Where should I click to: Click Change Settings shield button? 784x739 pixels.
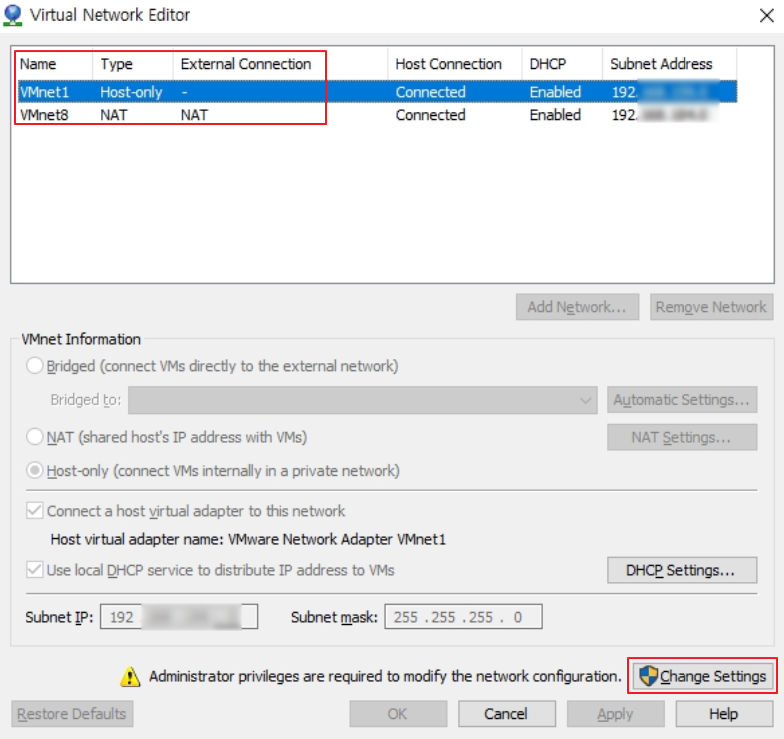[x=702, y=676]
